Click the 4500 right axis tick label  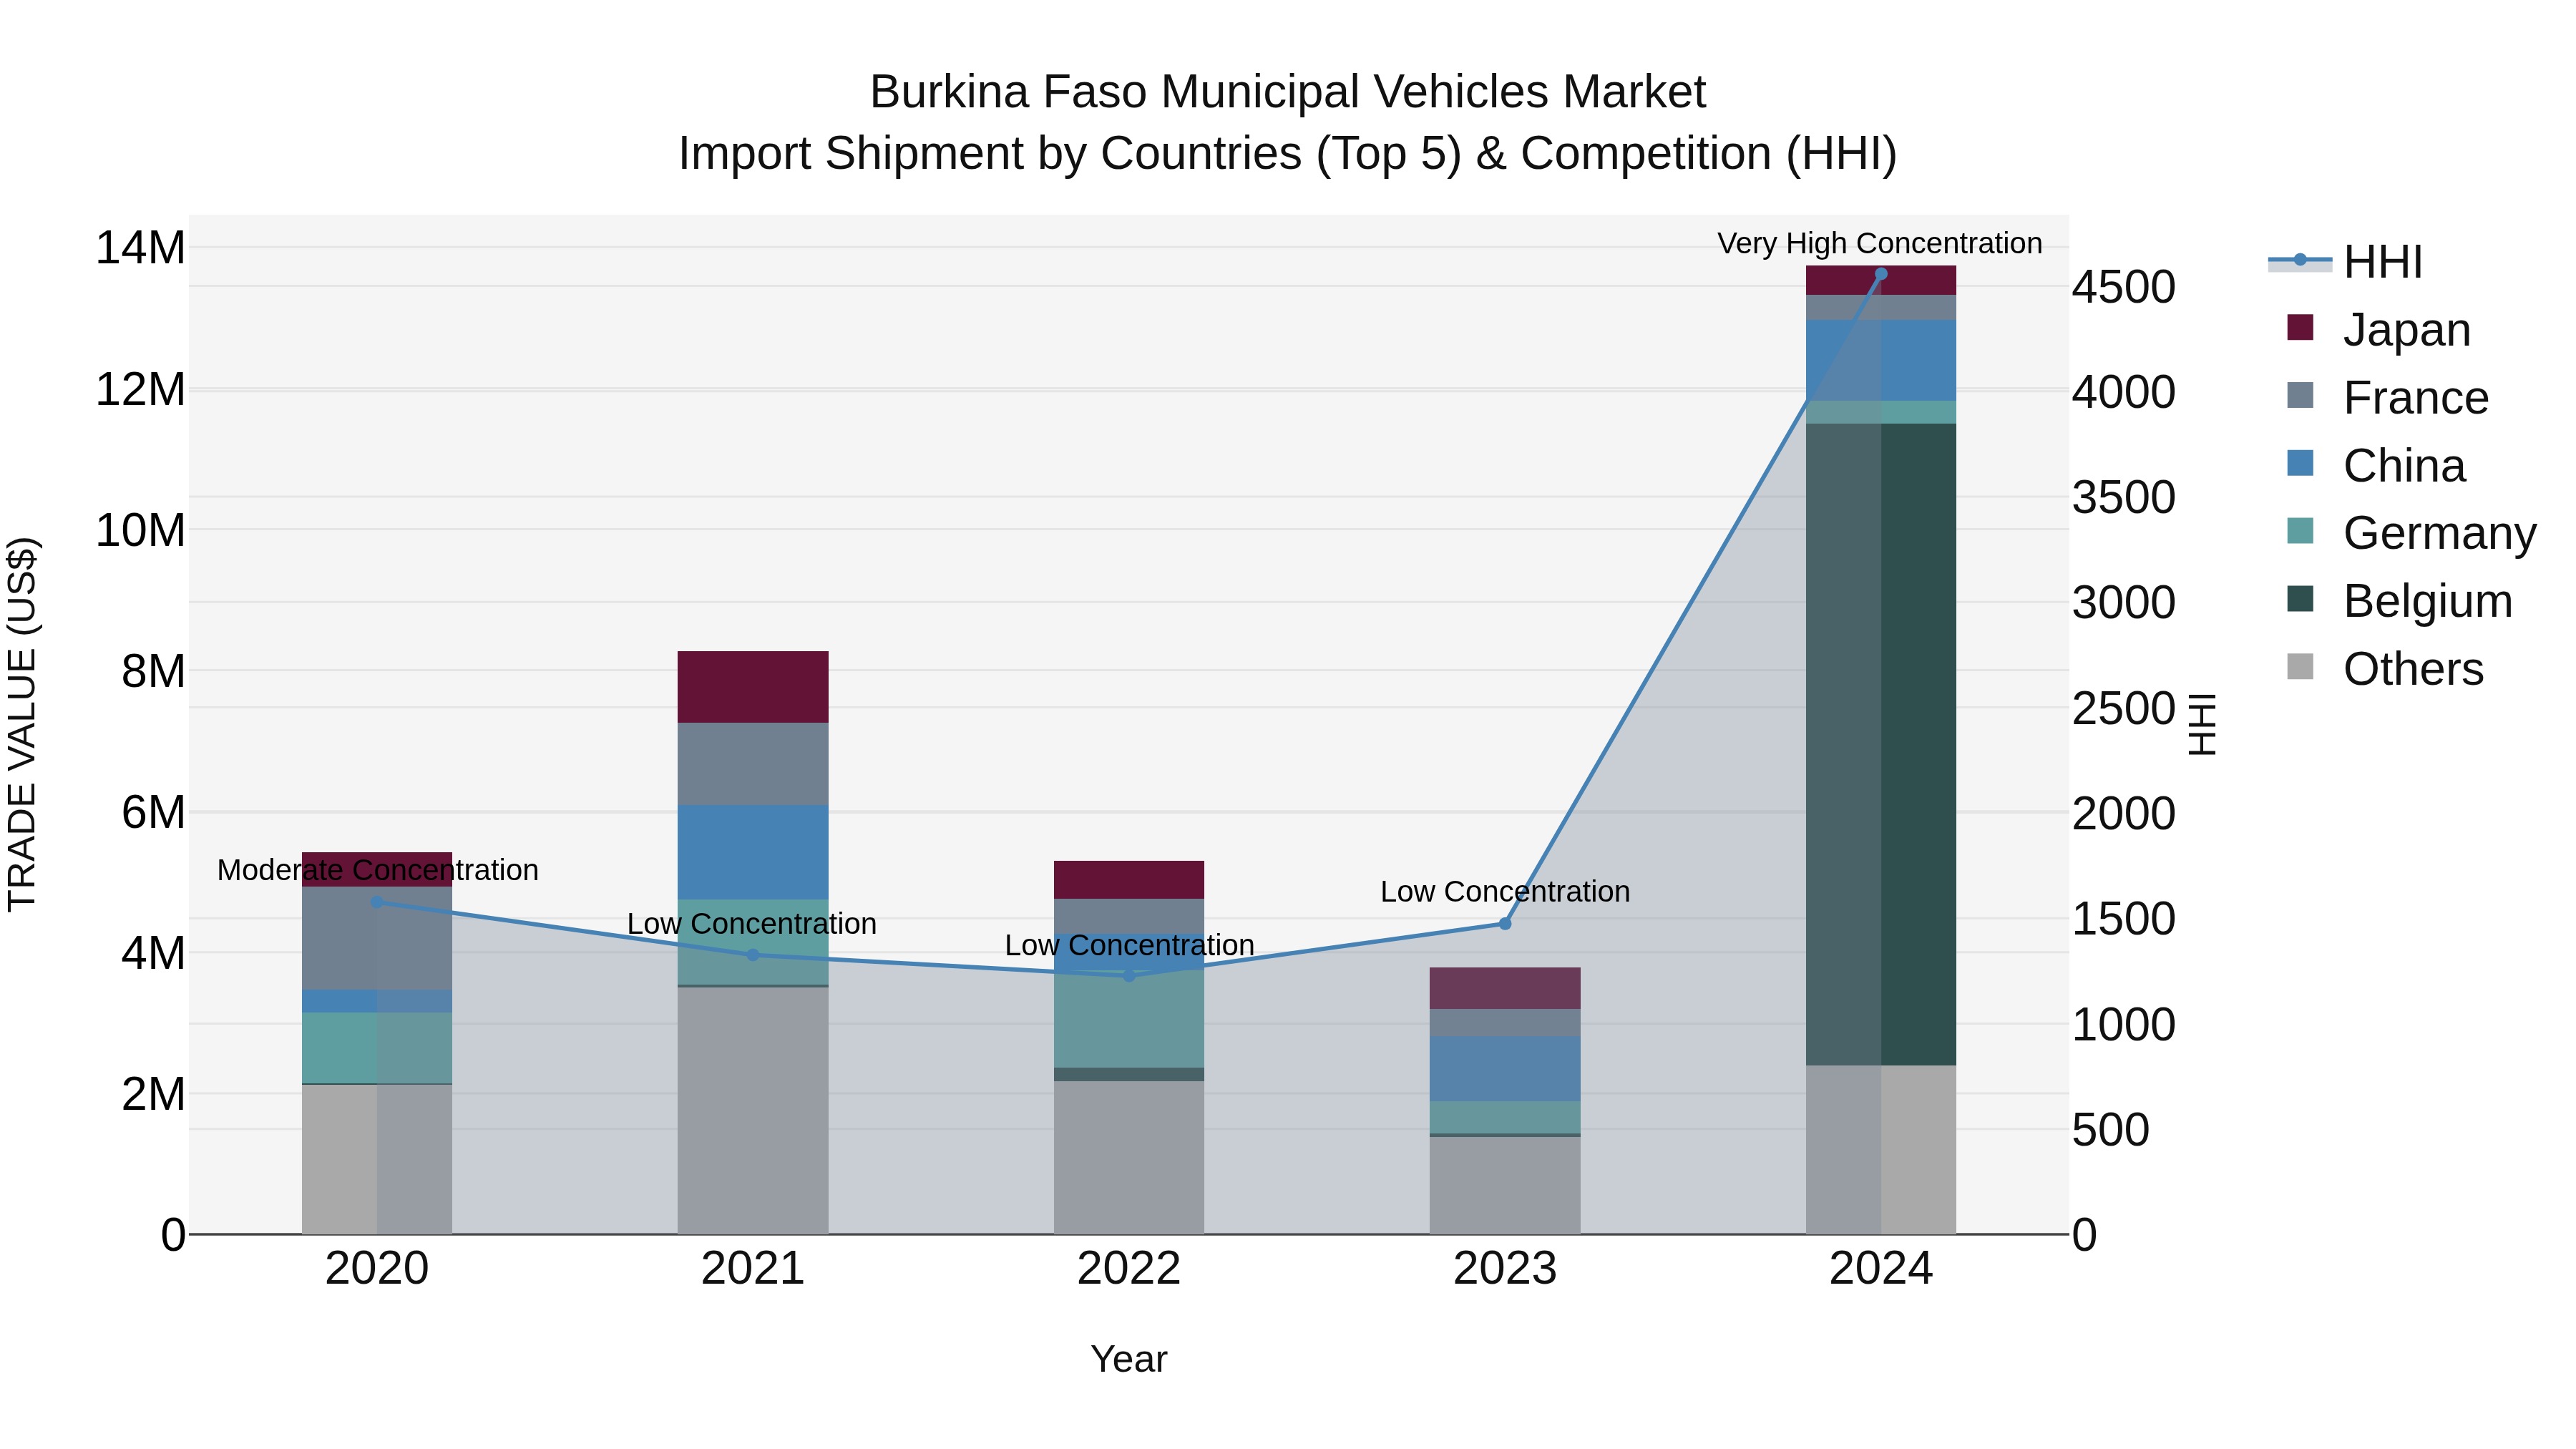point(2123,287)
